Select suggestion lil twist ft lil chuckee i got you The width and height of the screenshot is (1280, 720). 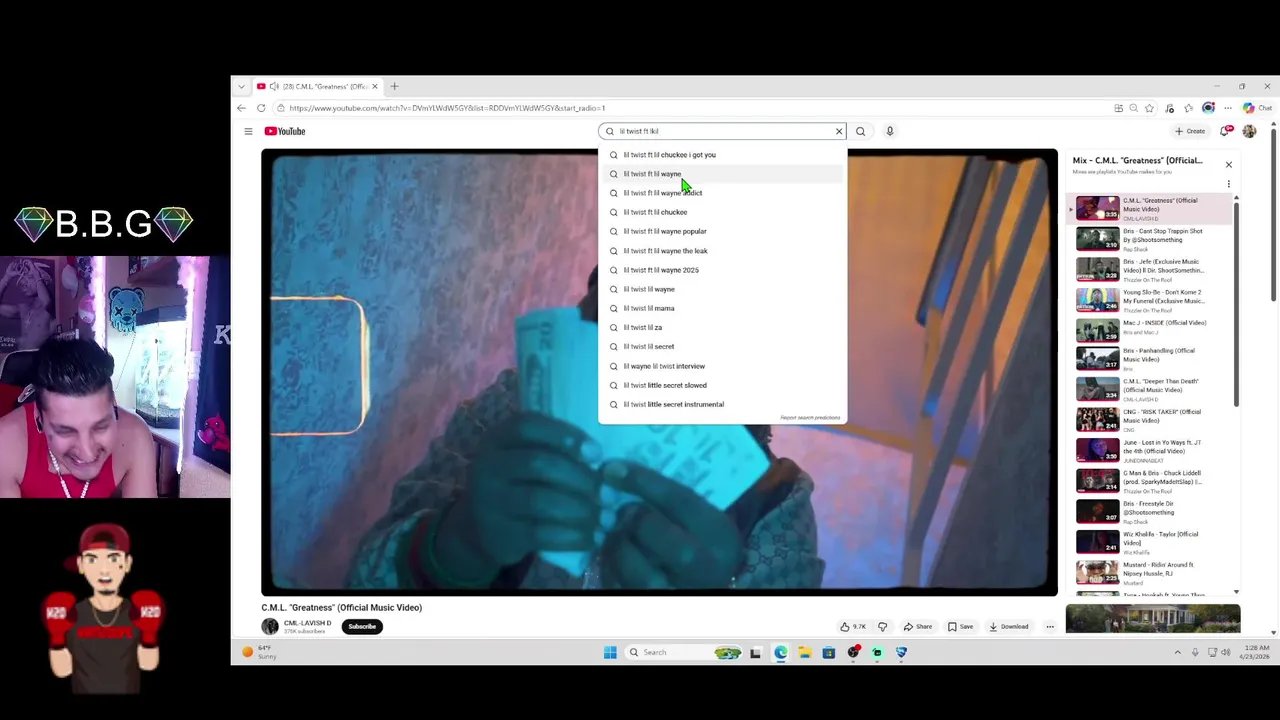(722, 155)
